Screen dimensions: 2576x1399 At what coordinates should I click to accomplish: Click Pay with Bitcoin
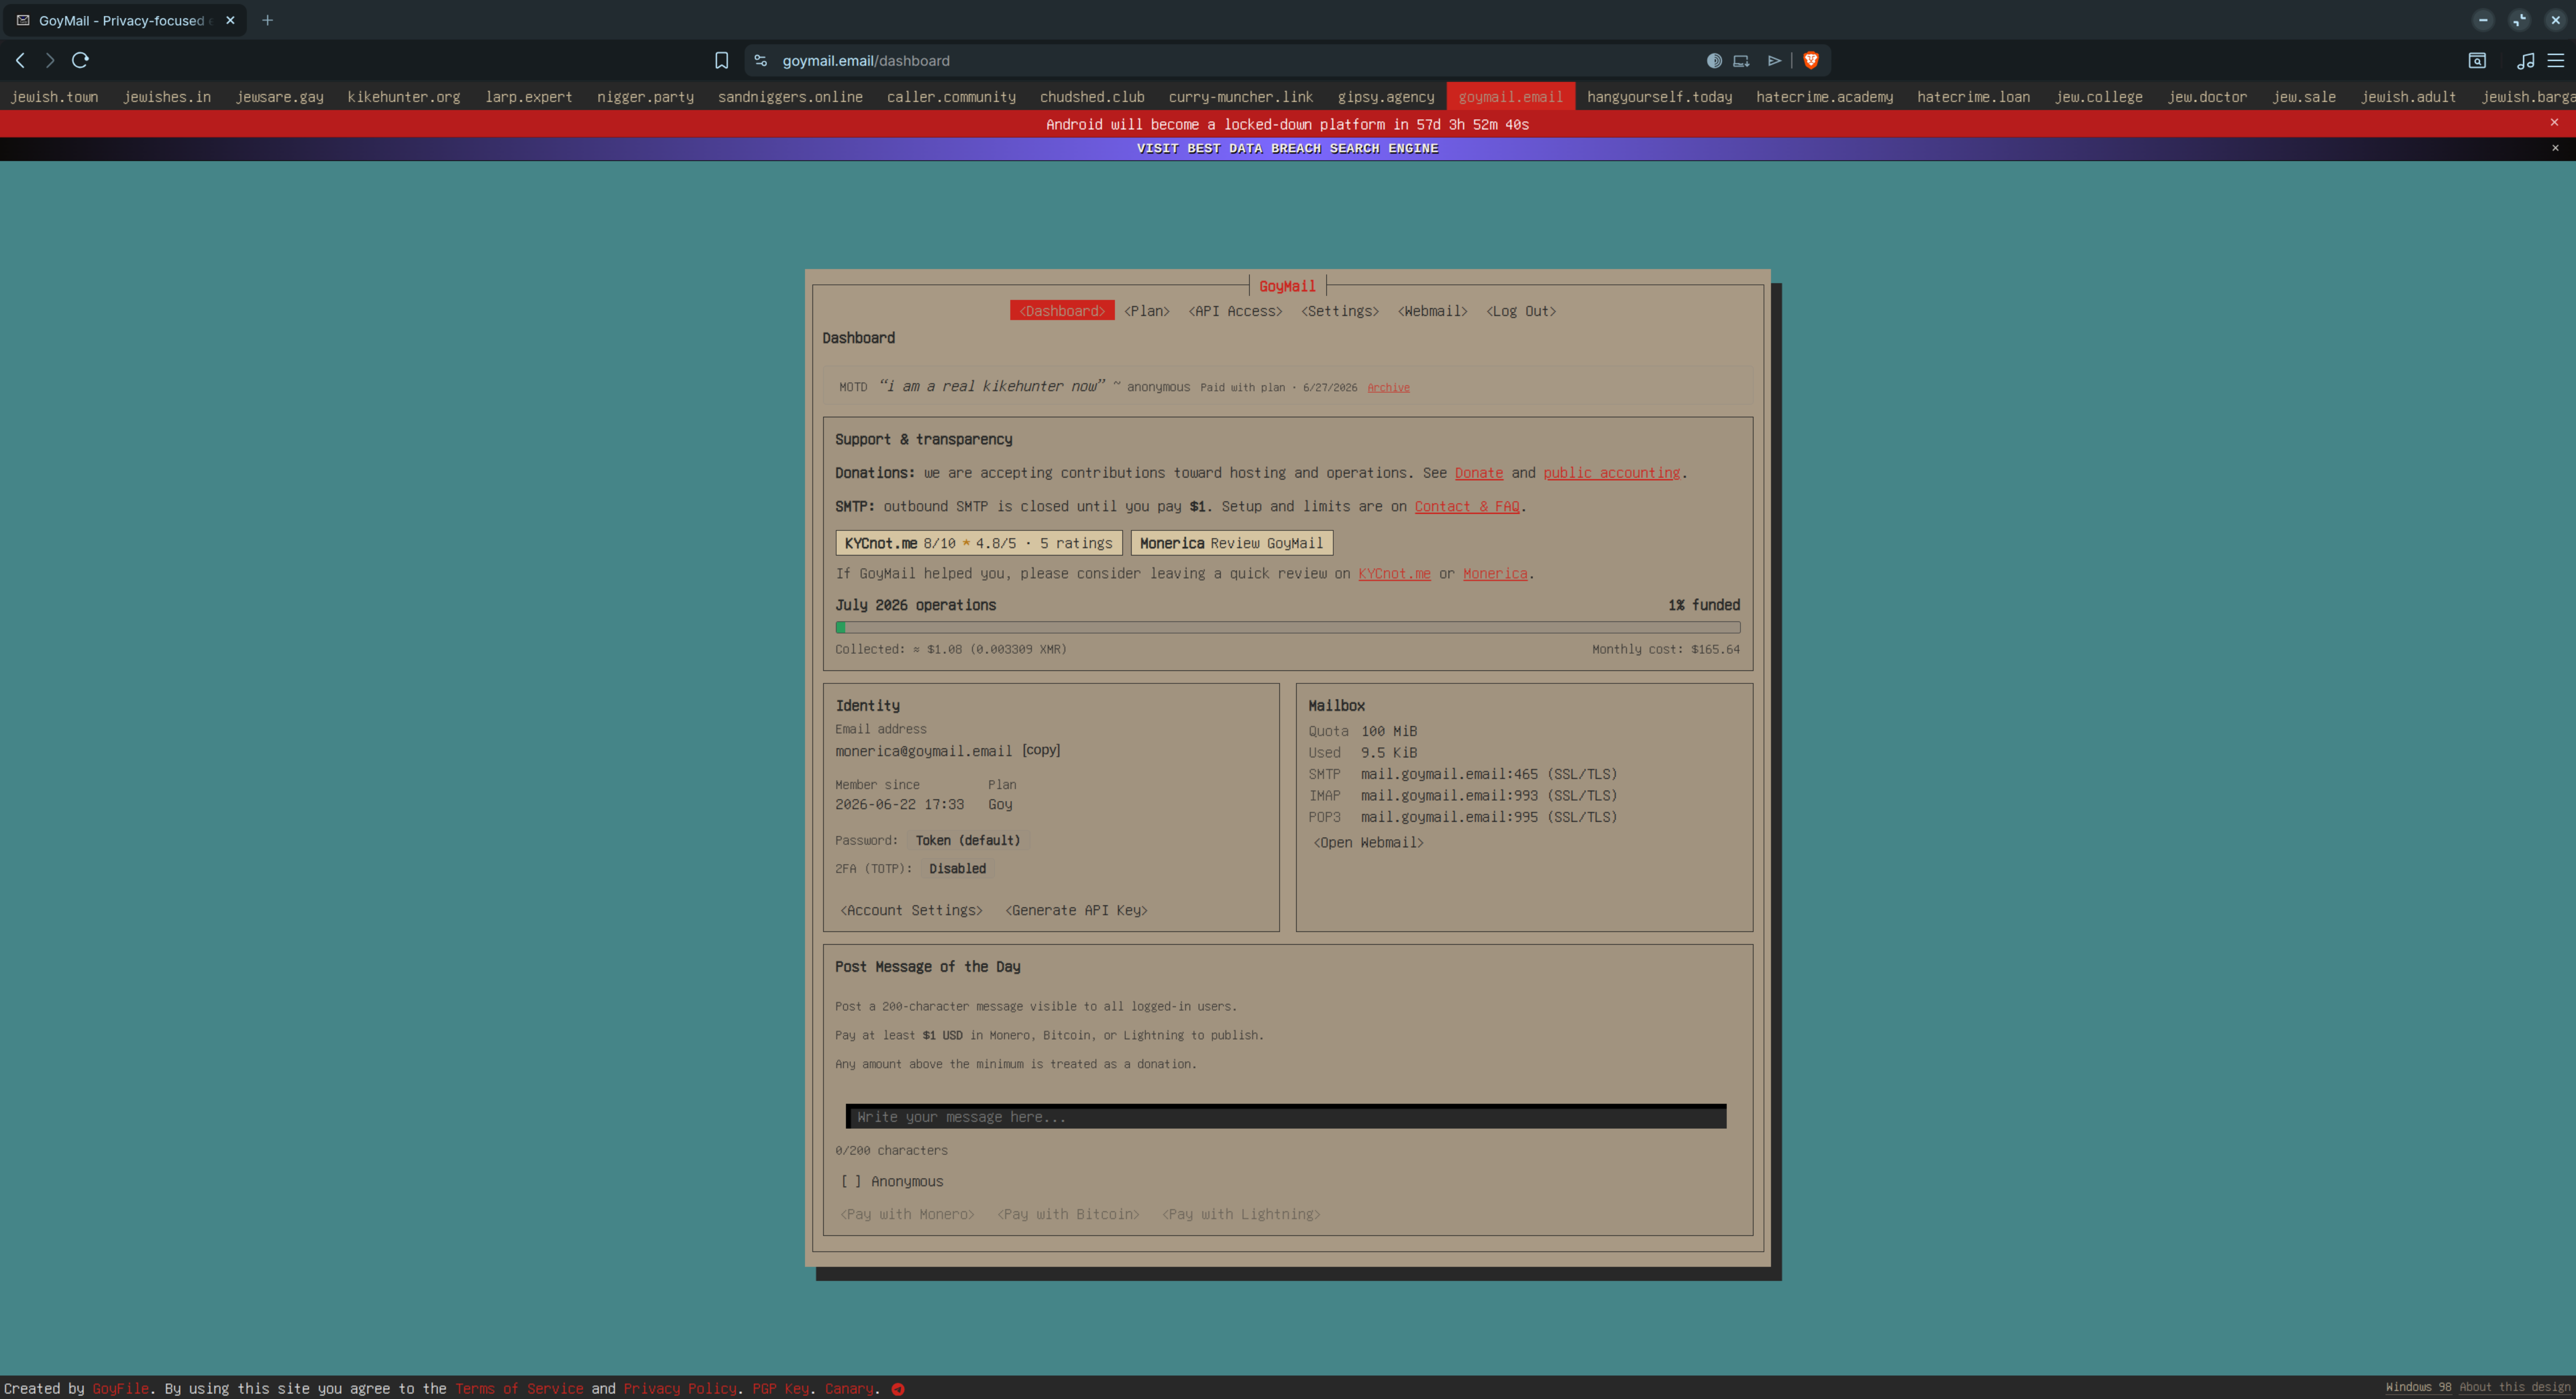pyautogui.click(x=1068, y=1214)
